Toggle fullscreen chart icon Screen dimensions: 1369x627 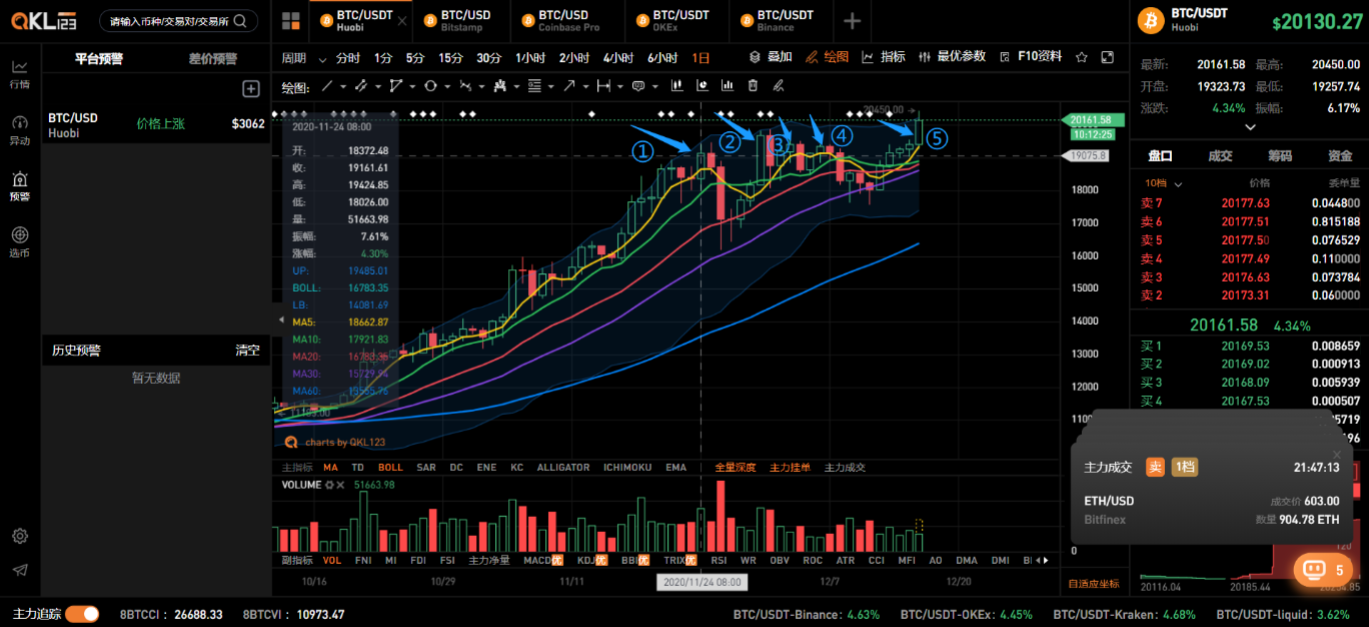[x=1107, y=58]
